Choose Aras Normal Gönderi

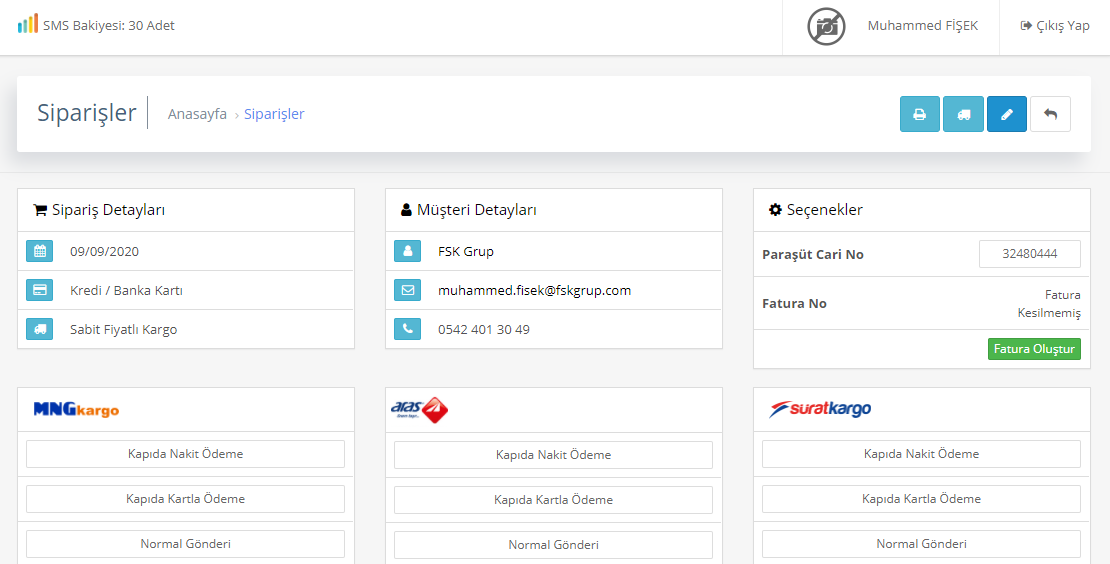click(x=554, y=545)
